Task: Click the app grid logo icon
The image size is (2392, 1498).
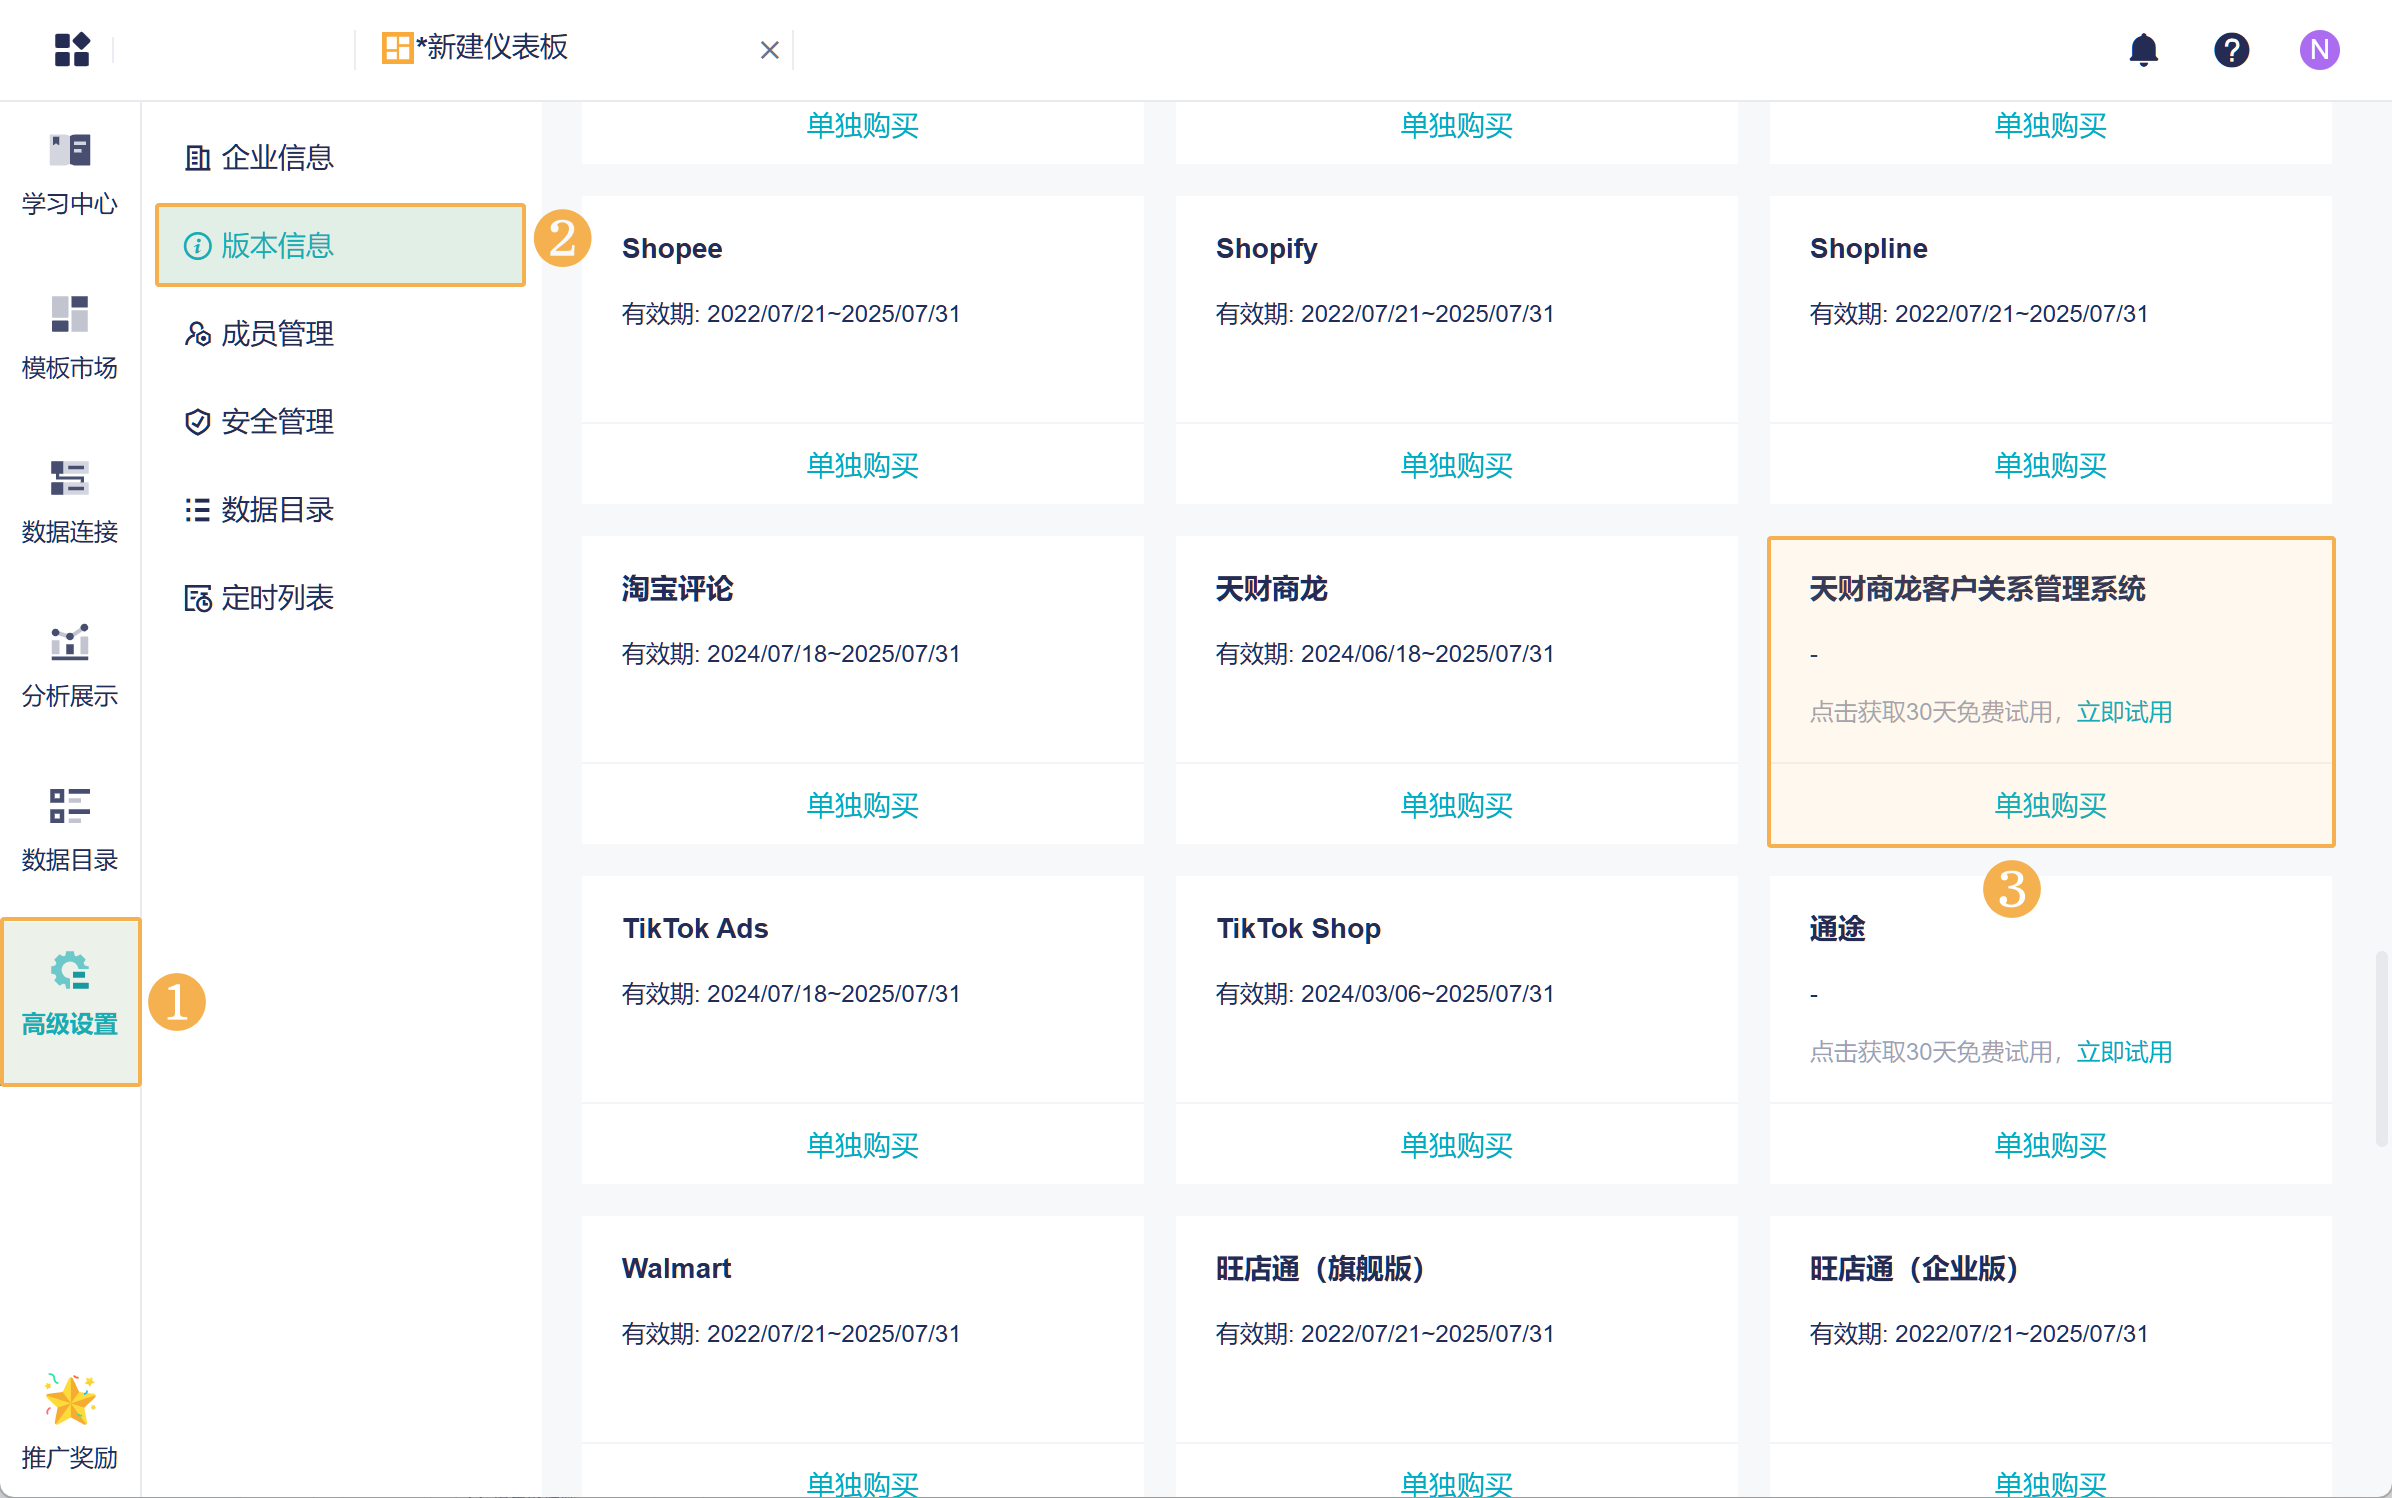Action: click(72, 49)
